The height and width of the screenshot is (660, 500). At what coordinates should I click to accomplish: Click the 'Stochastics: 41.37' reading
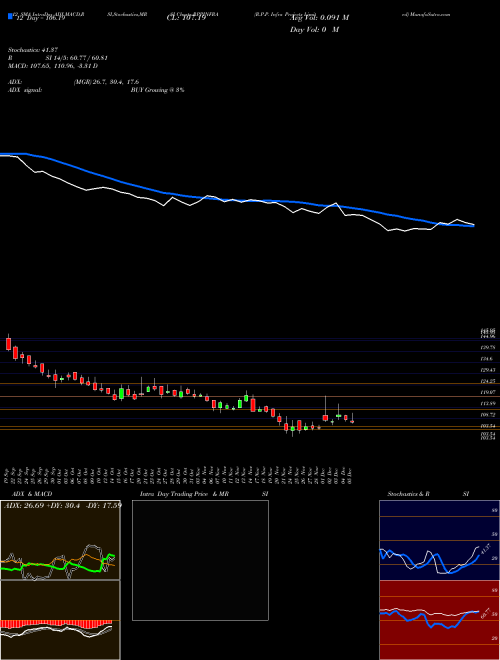tap(32, 50)
